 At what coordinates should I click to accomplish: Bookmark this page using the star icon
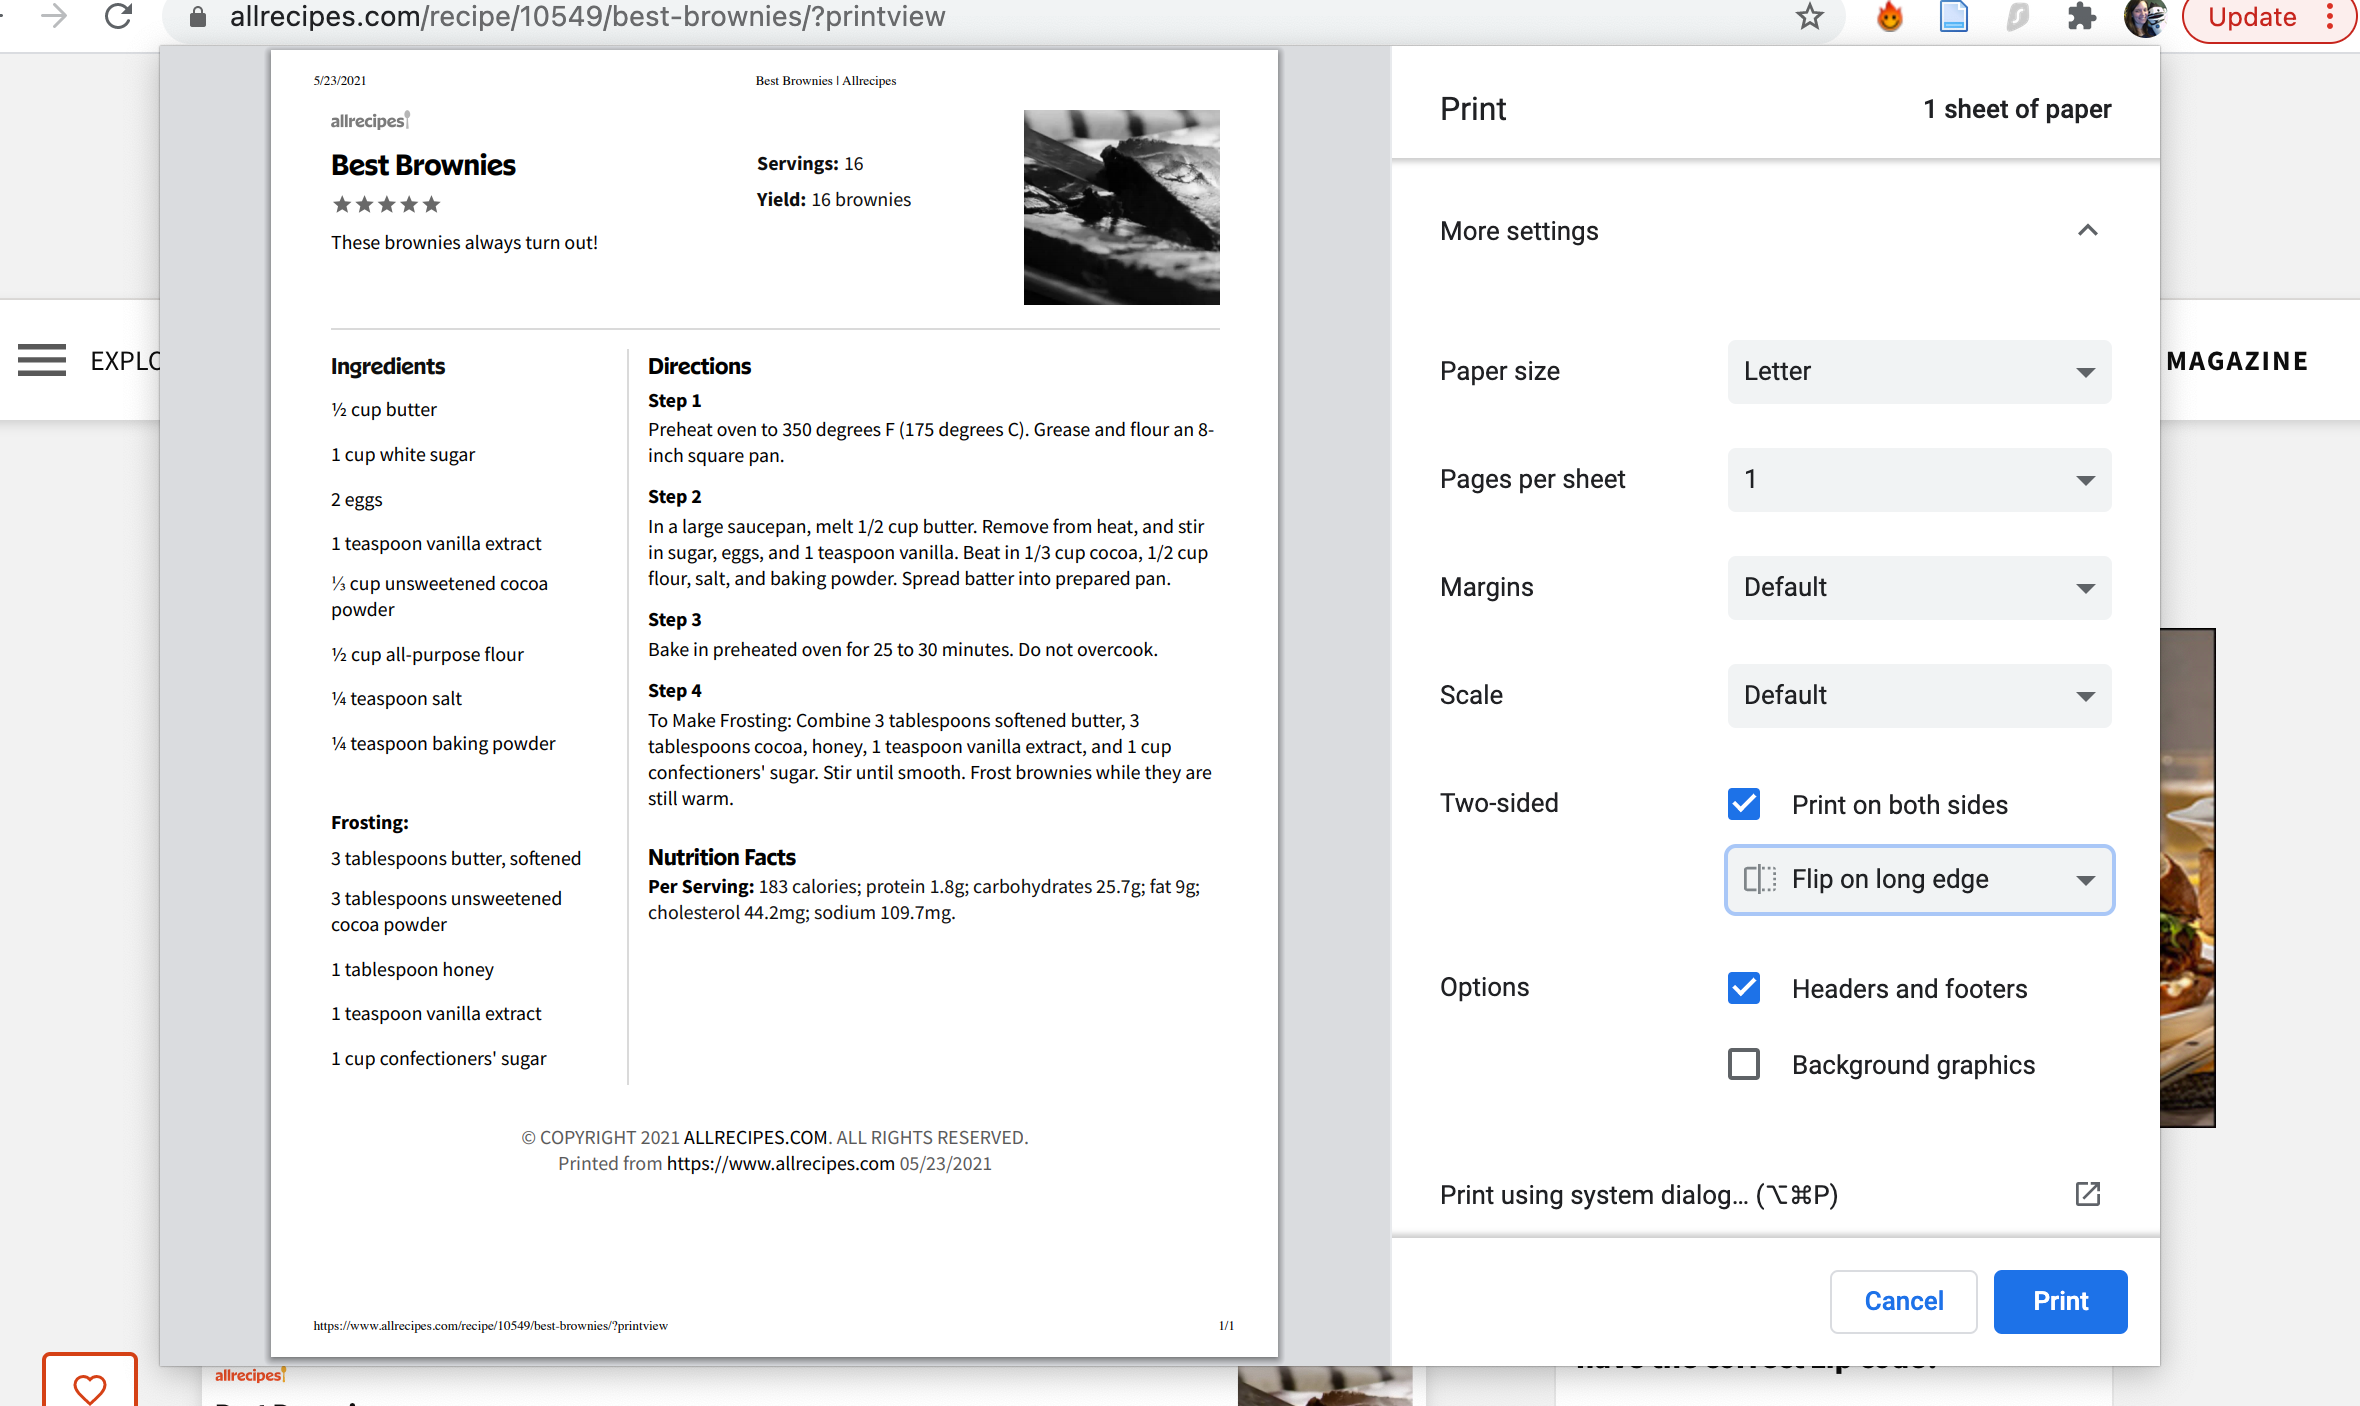coord(1808,17)
